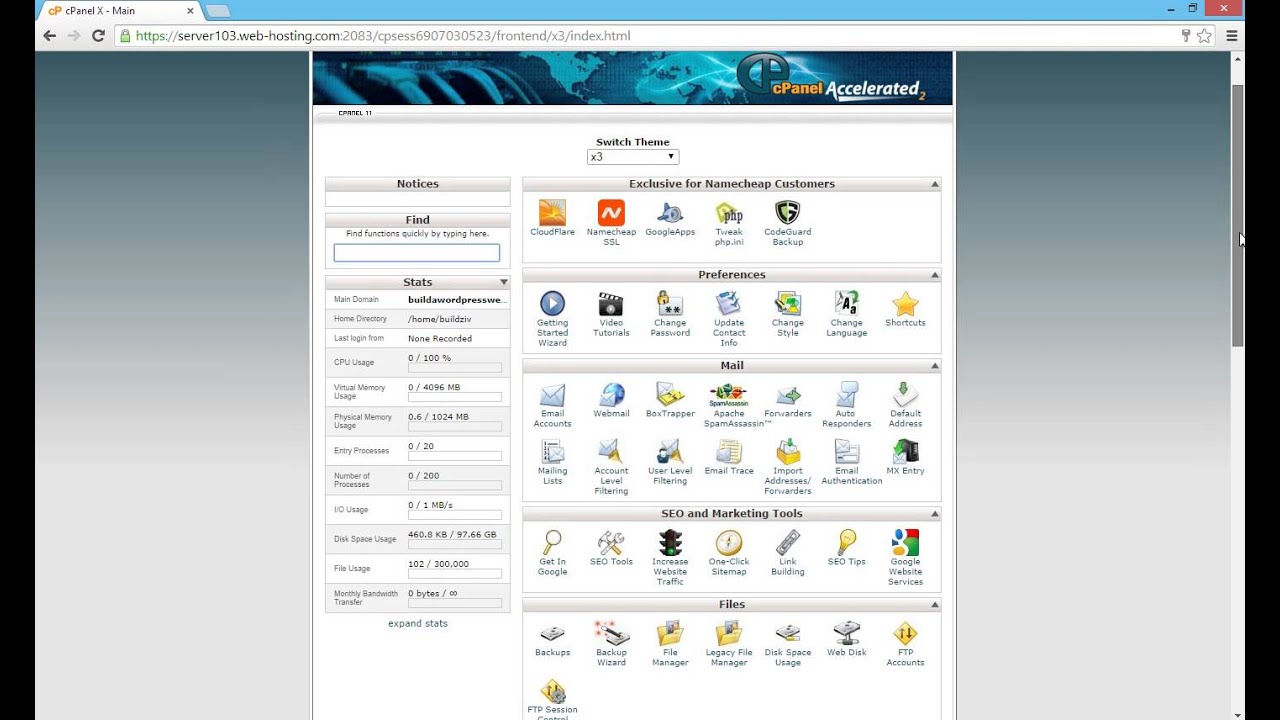The image size is (1280, 720).
Task: Collapse the Stats panel arrow
Action: (x=503, y=283)
